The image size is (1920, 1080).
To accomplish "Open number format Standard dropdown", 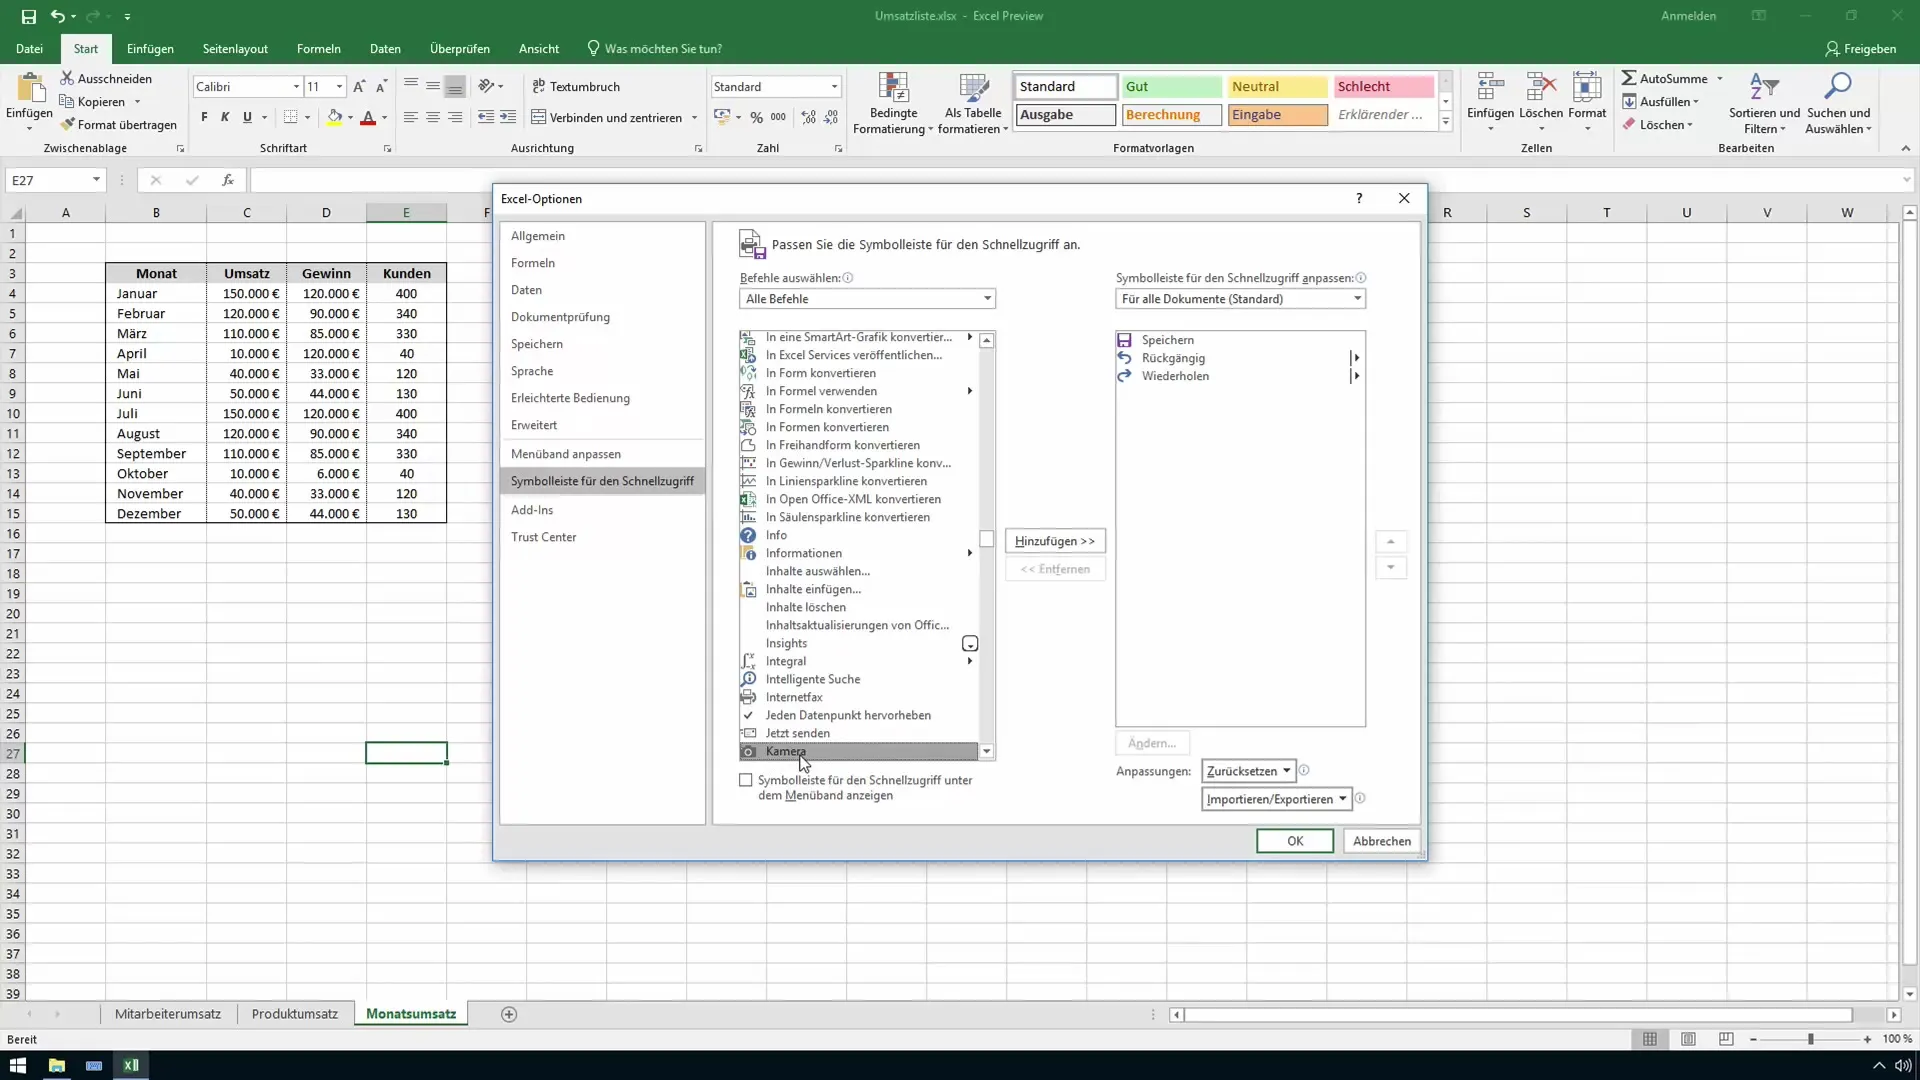I will [x=834, y=87].
